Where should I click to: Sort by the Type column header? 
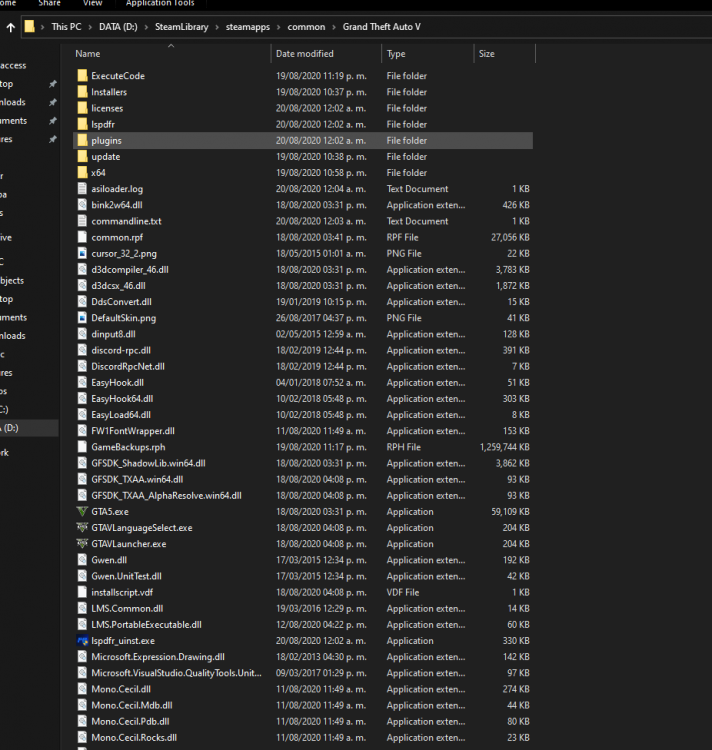(x=427, y=54)
